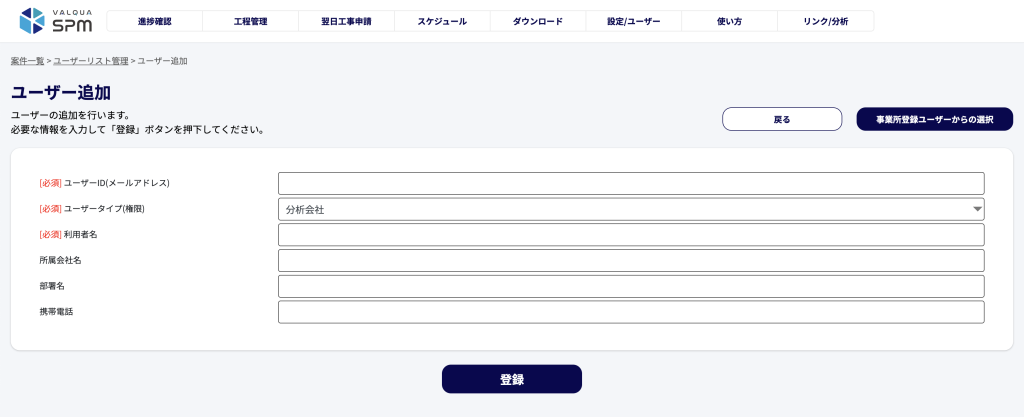This screenshot has height=417, width=1024.
Task: Click the VALQUA SPM logo
Action: coord(56,21)
